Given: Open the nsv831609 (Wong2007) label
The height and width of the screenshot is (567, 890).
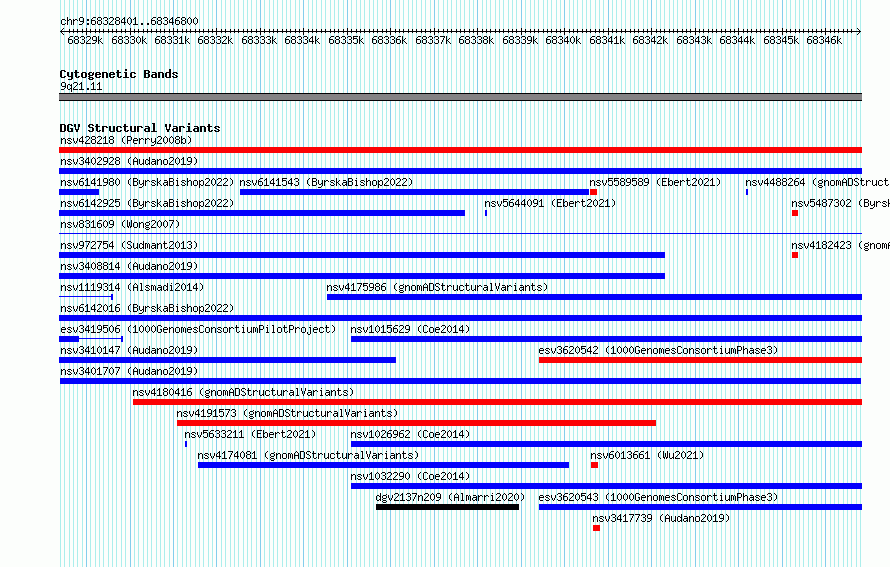Looking at the screenshot, I should (x=120, y=224).
